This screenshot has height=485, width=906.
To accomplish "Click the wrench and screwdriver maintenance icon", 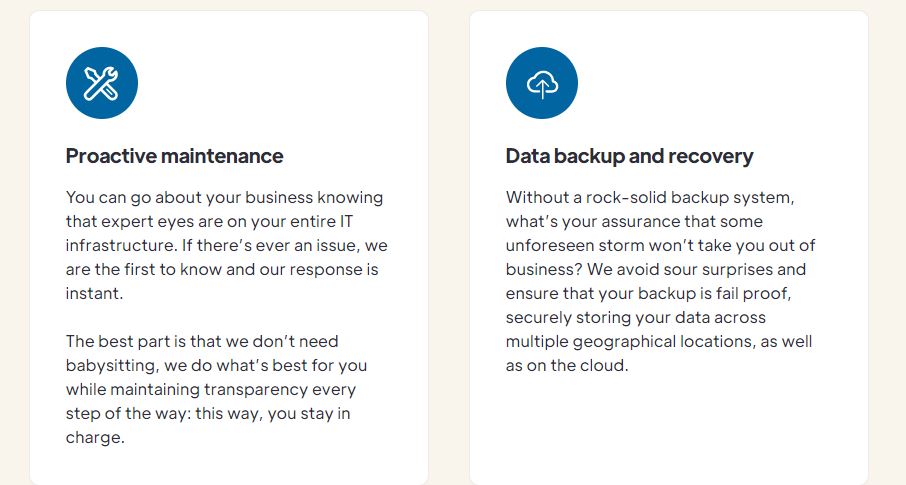I will click(101, 84).
